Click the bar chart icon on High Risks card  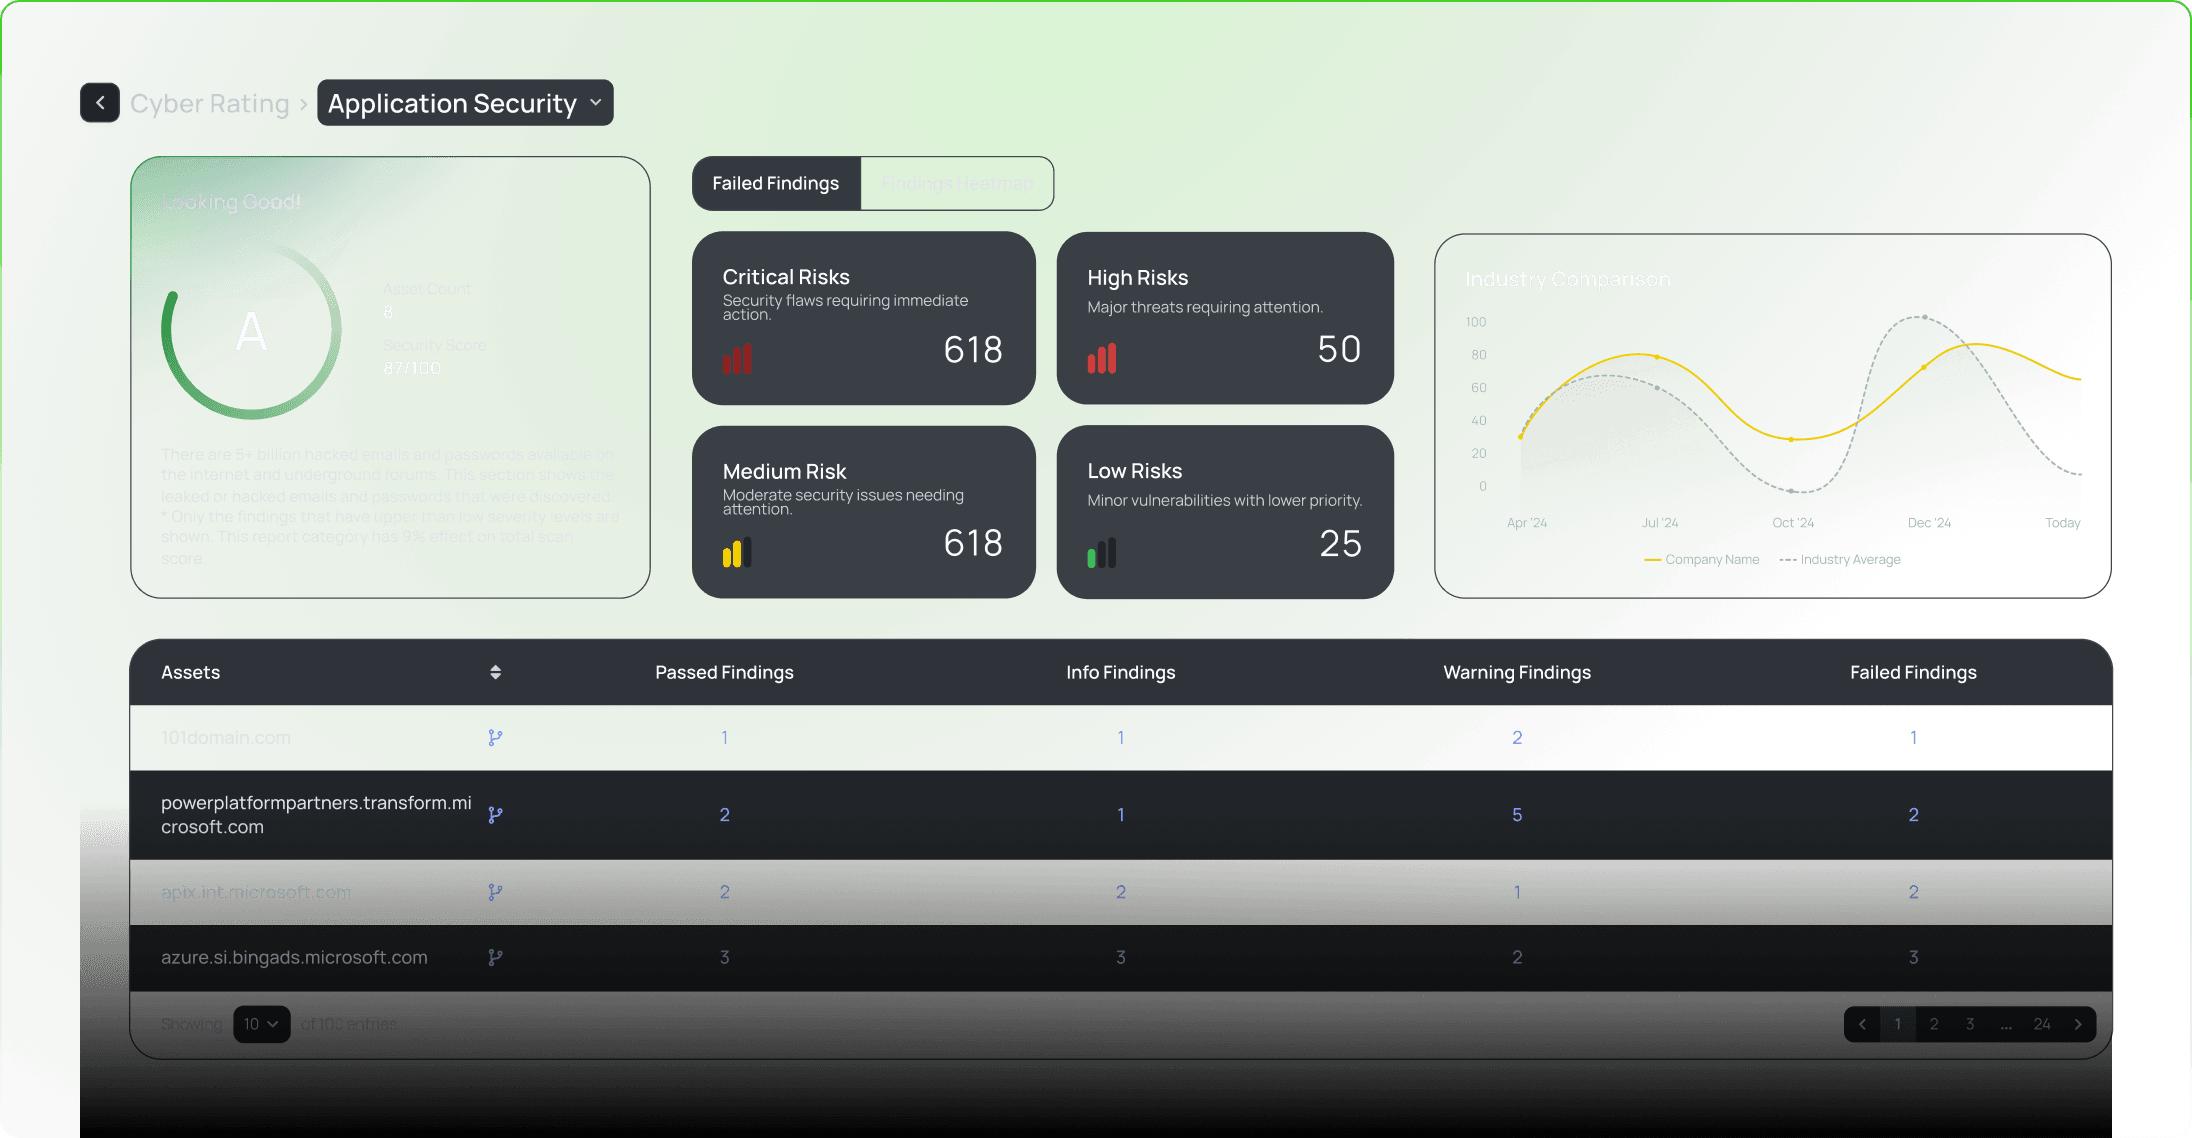click(1101, 358)
